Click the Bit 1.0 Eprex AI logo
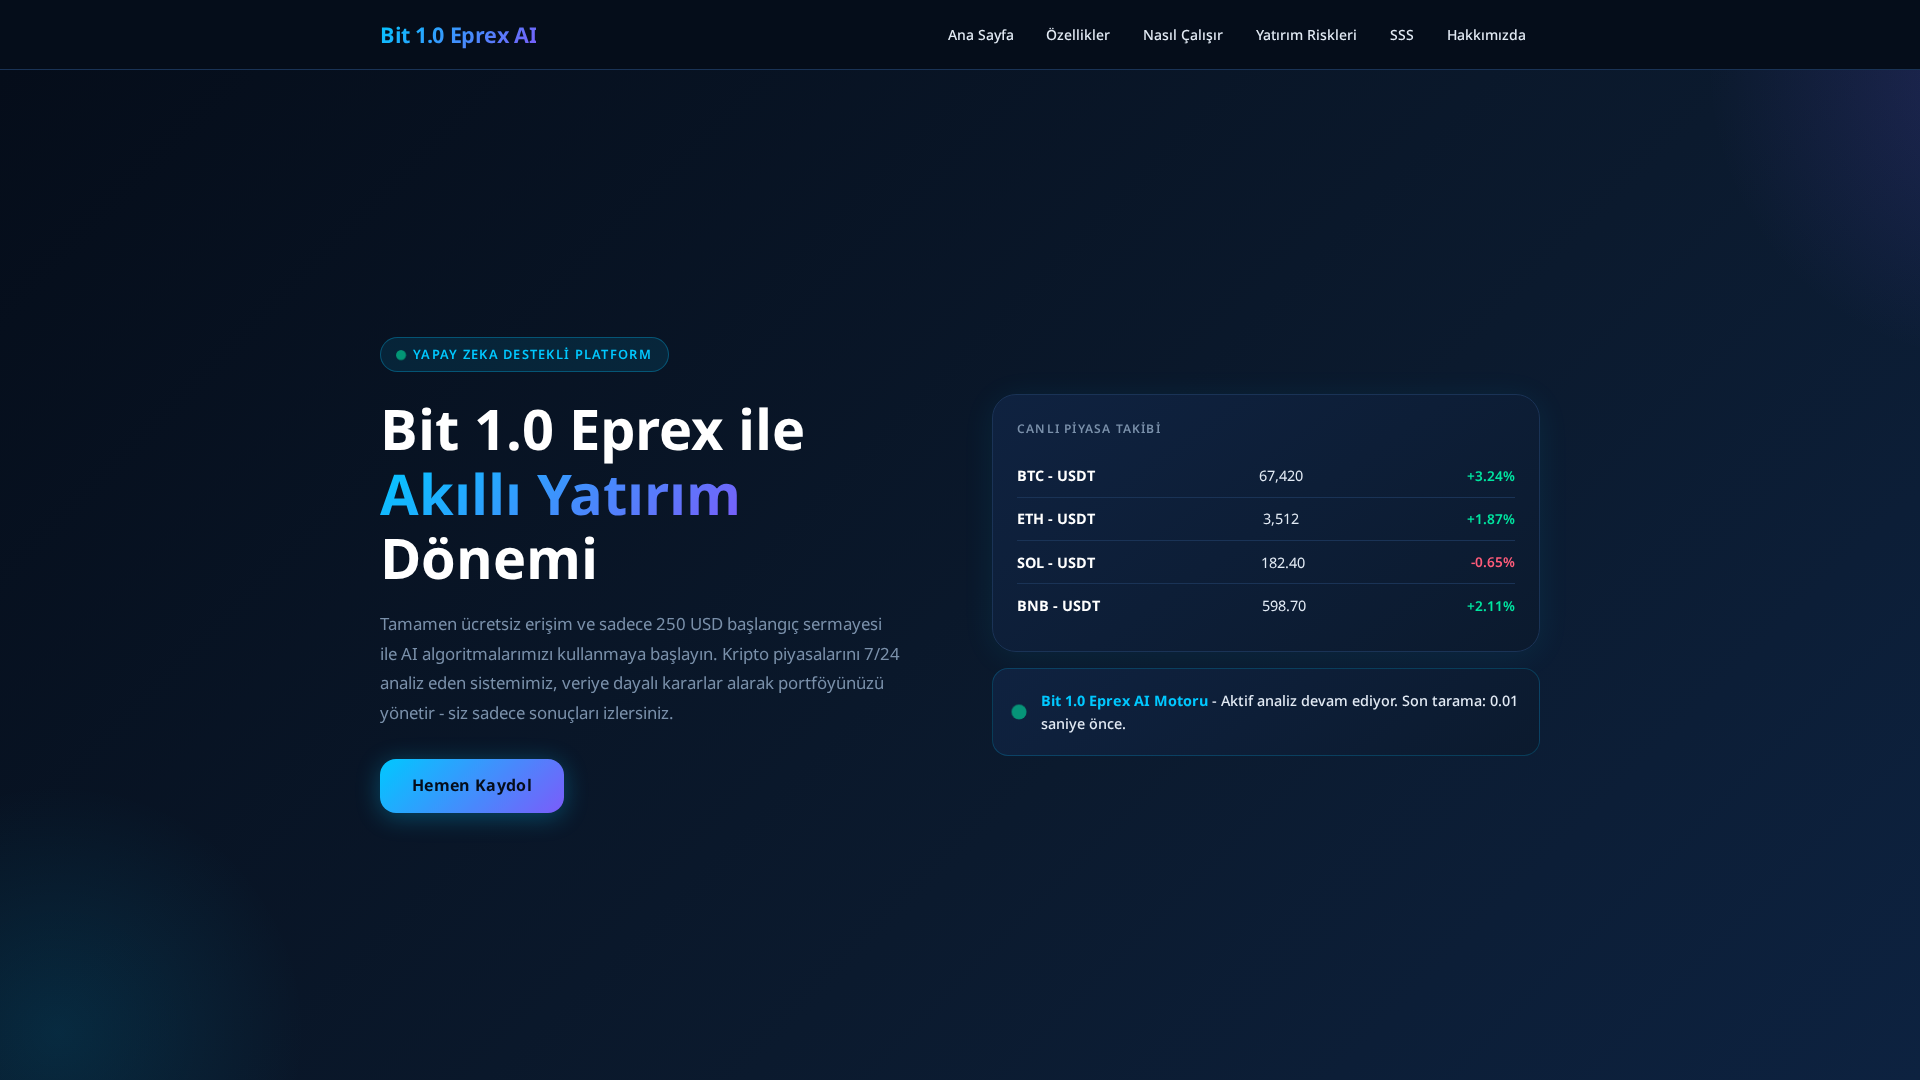 tap(458, 35)
